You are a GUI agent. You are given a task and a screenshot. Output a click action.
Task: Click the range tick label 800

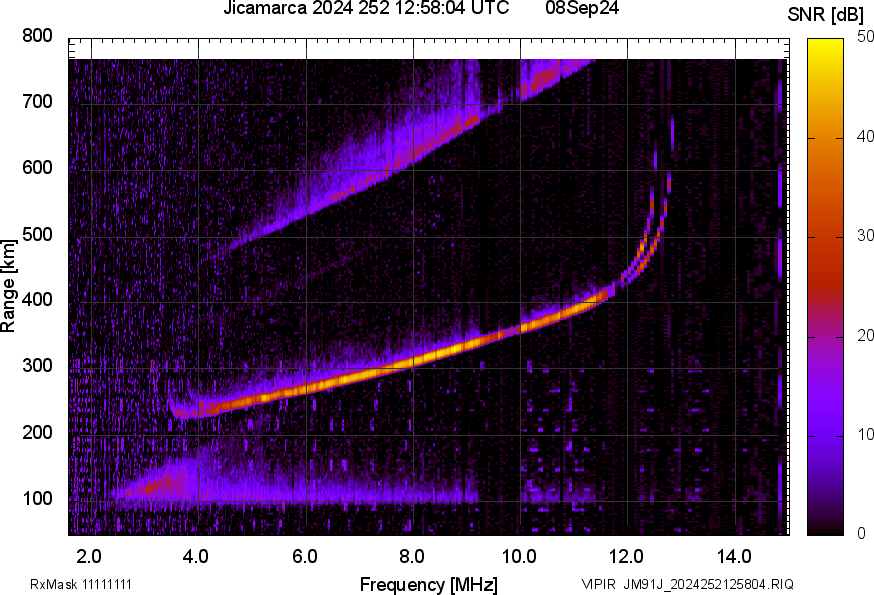37,36
